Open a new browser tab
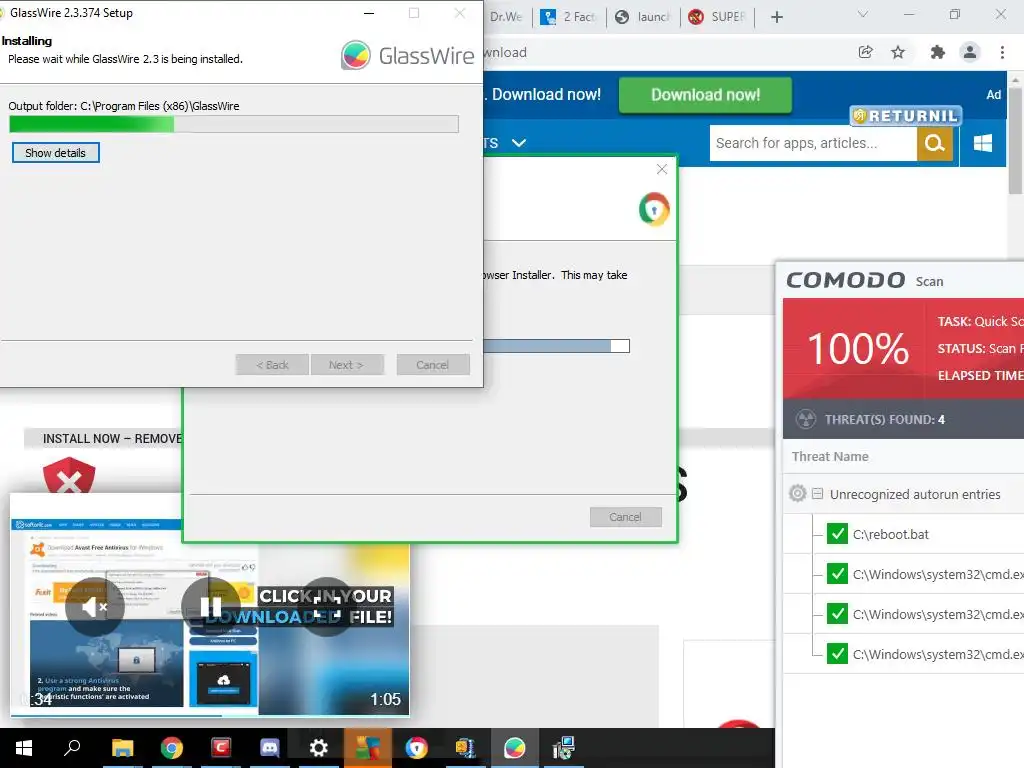 (776, 17)
